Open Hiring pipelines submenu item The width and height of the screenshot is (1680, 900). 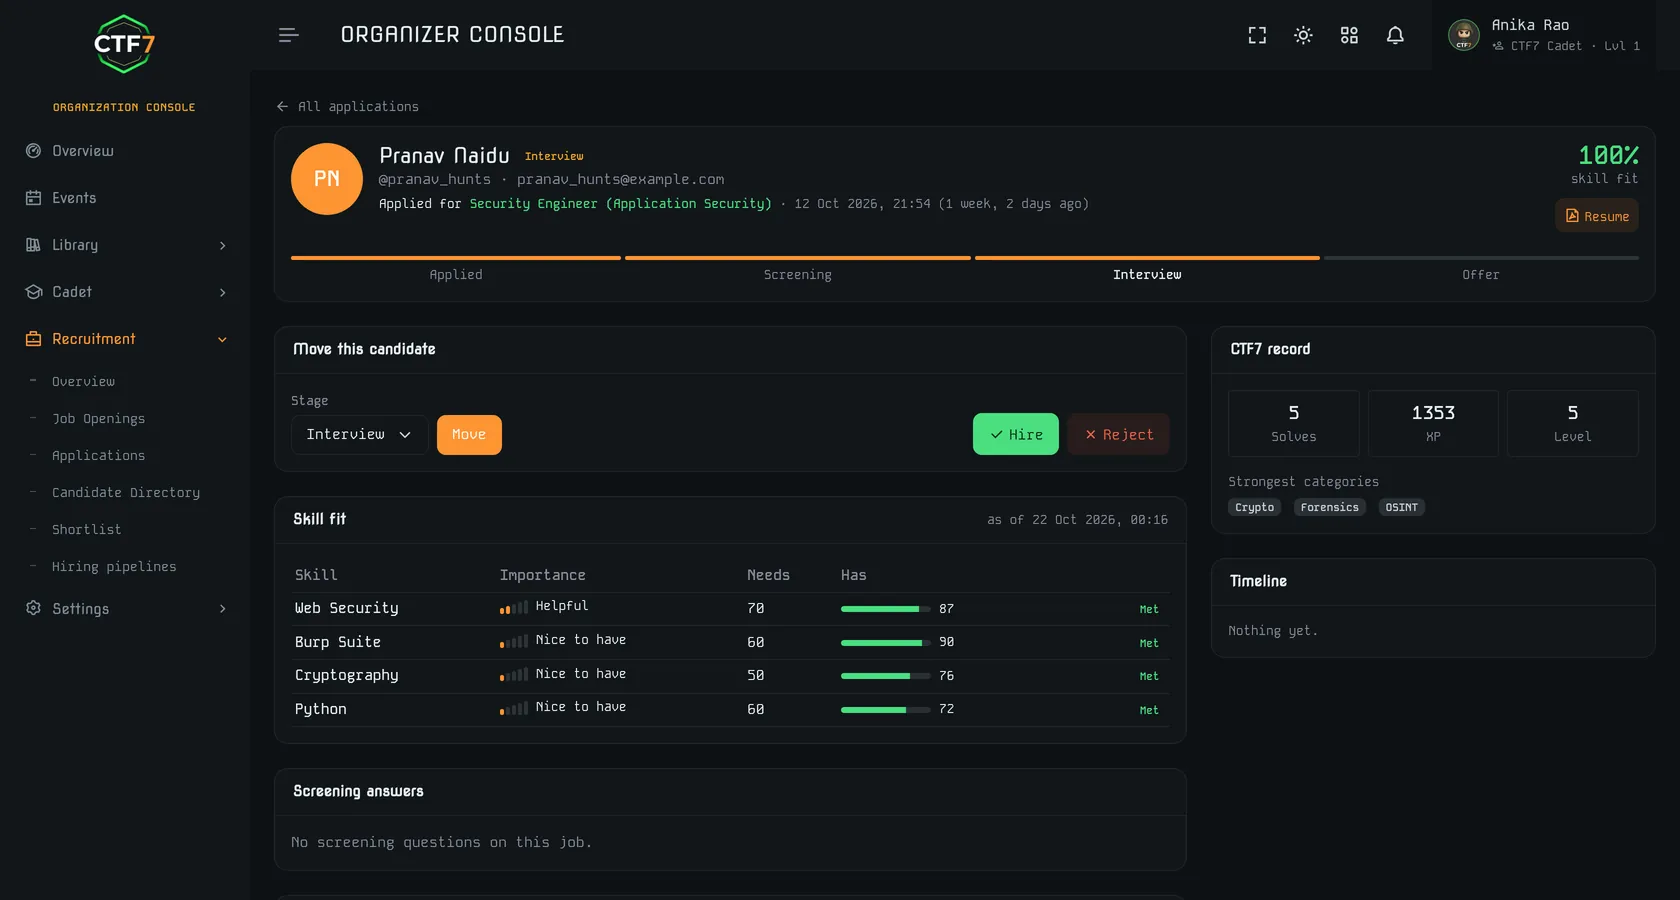click(x=114, y=567)
